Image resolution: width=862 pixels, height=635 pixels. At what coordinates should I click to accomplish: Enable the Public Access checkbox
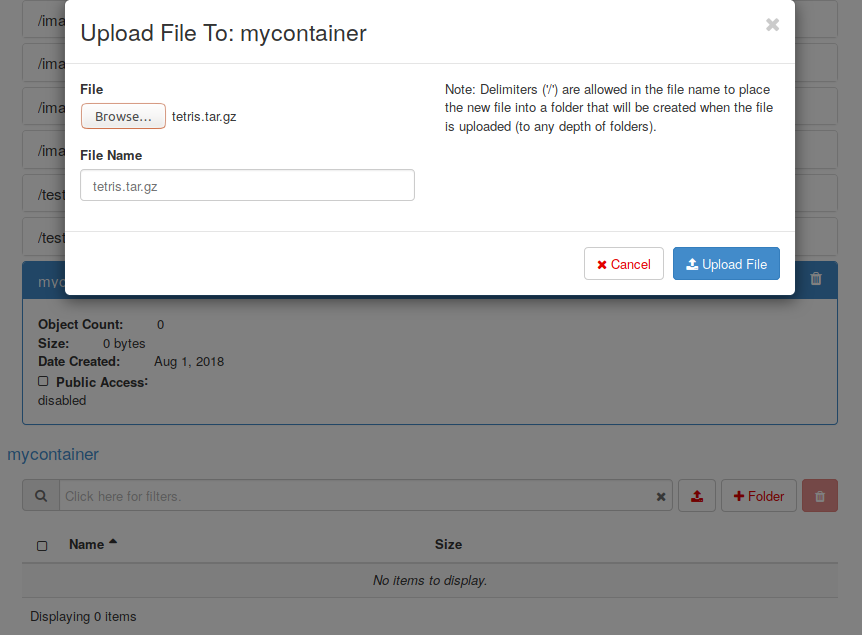click(43, 381)
